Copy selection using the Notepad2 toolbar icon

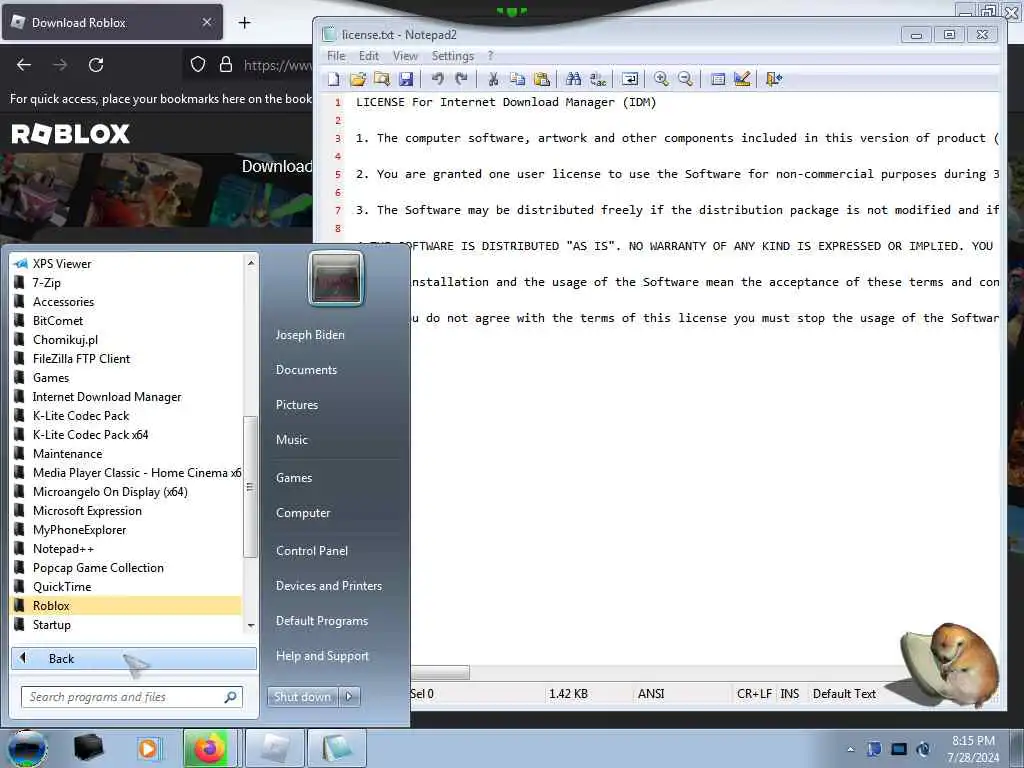coord(517,79)
